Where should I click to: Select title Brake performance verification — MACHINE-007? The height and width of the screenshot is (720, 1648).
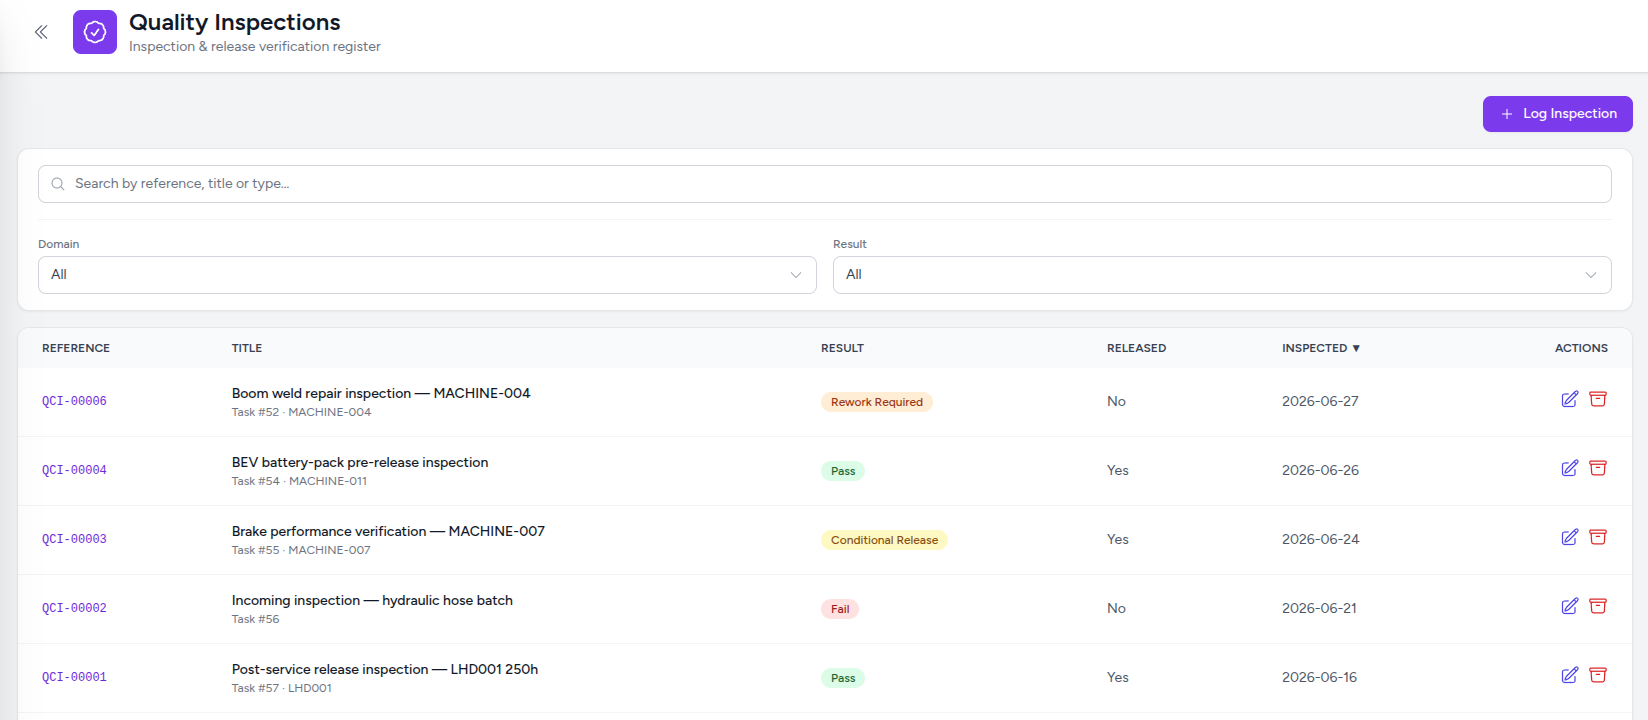[x=388, y=531]
